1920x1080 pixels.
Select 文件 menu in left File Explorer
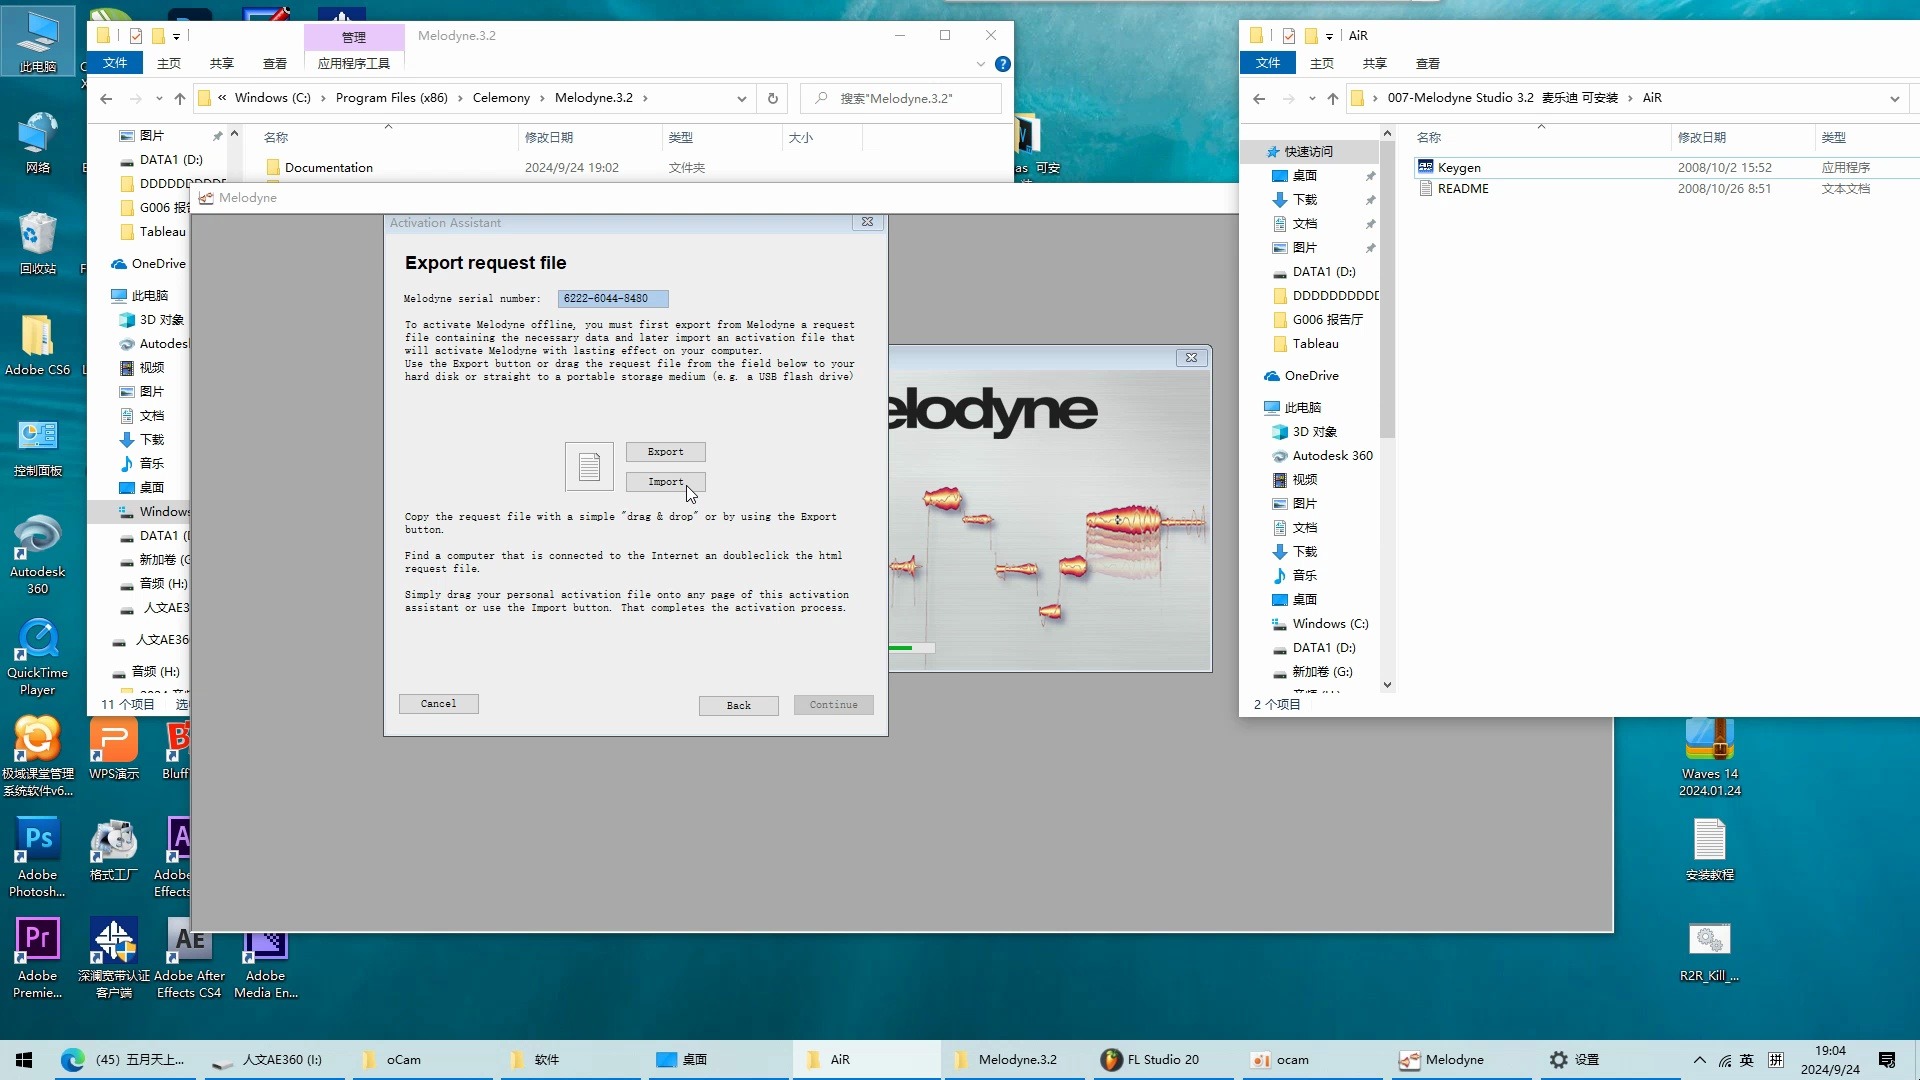pyautogui.click(x=117, y=62)
